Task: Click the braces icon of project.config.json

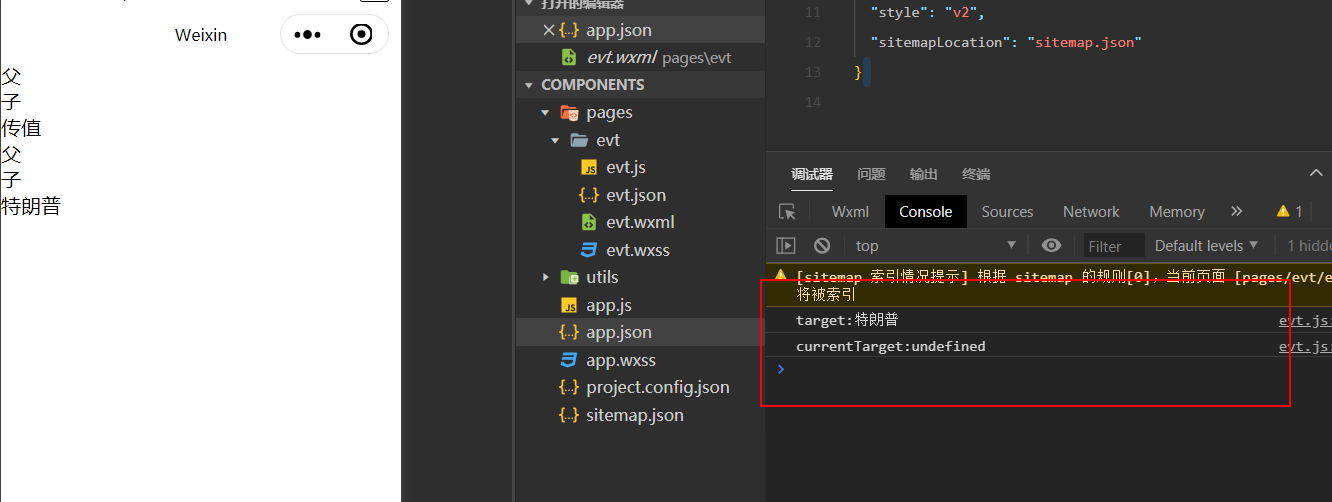Action: [x=569, y=387]
